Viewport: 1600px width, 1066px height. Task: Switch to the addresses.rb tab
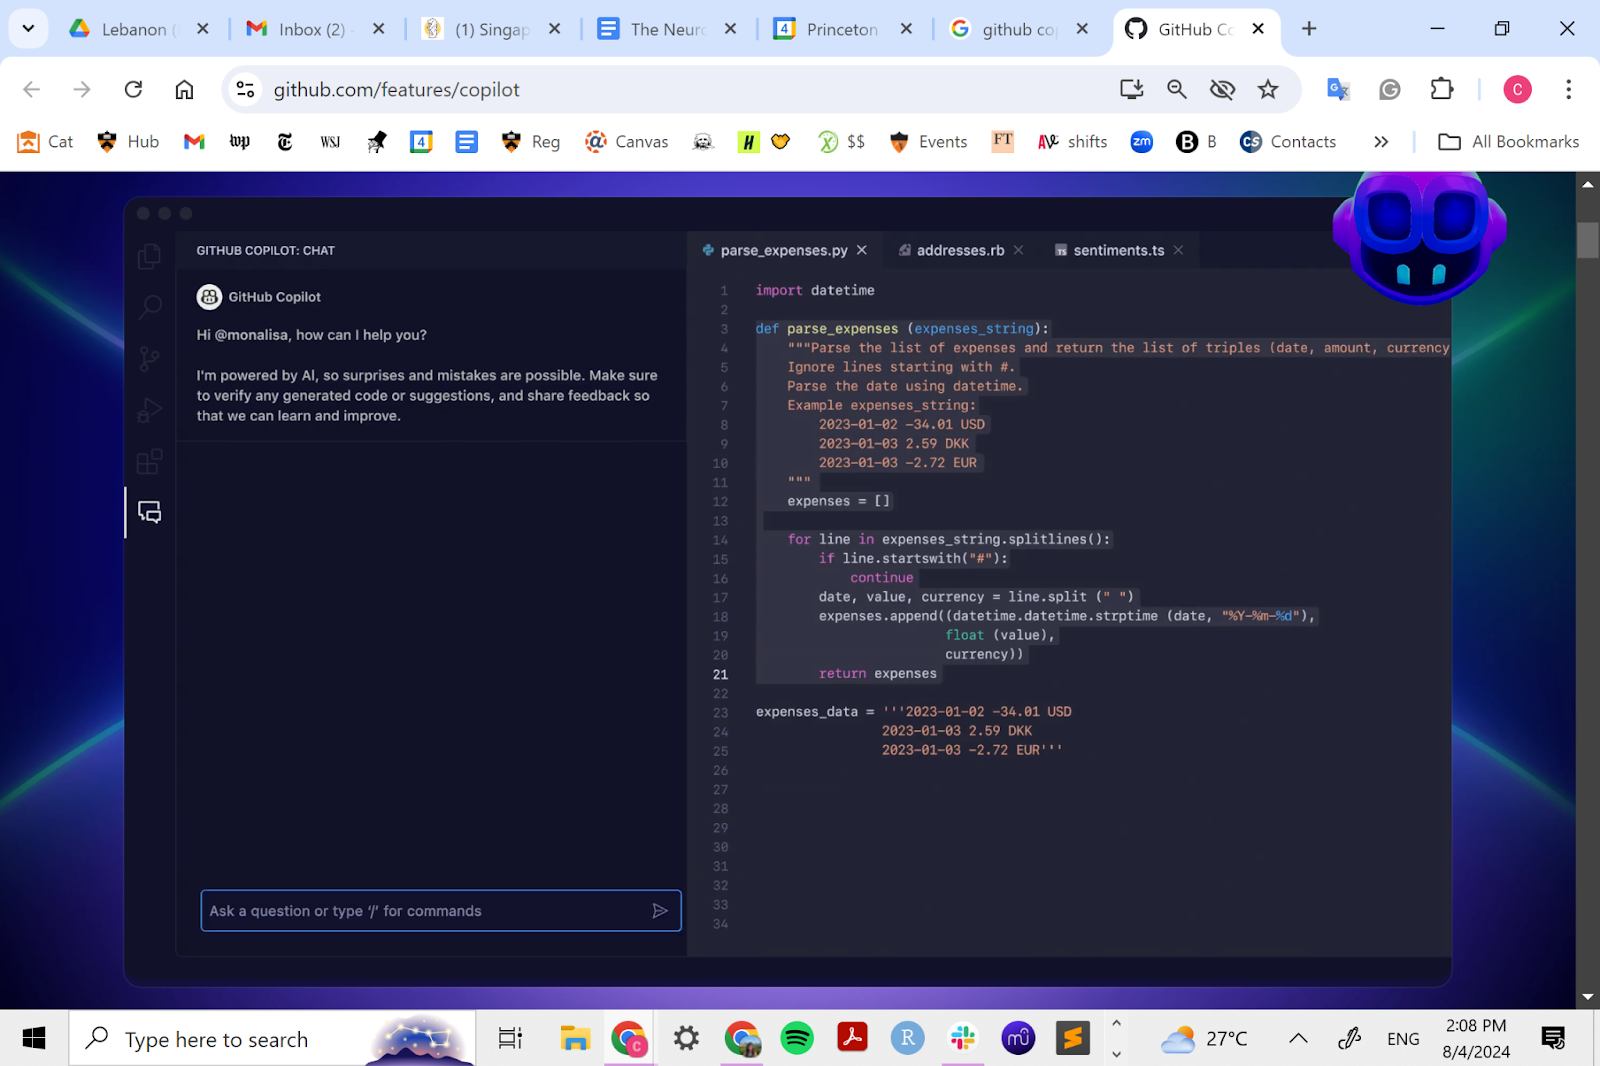[x=959, y=251]
